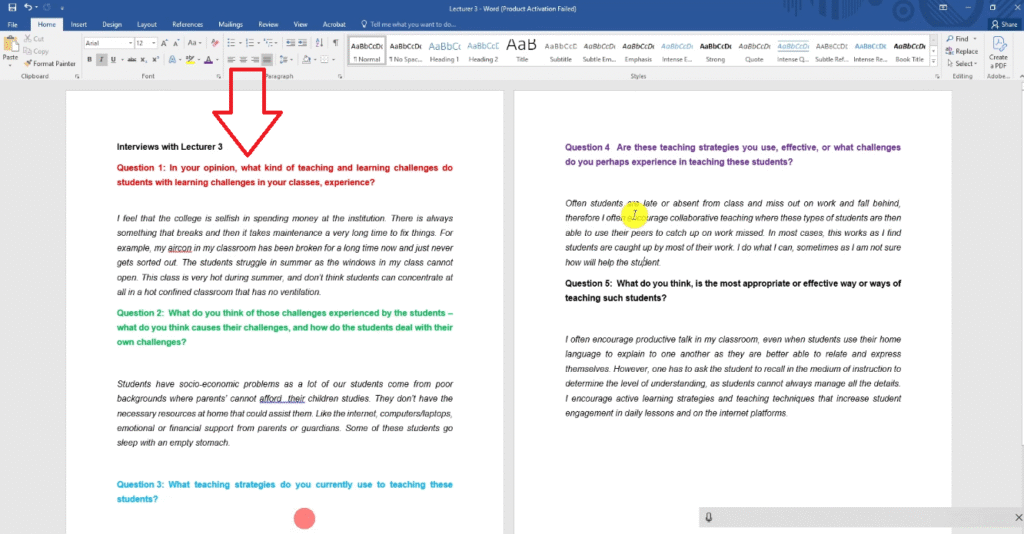Image resolution: width=1024 pixels, height=534 pixels.
Task: Open the Insert ribbon tab
Action: [79, 24]
